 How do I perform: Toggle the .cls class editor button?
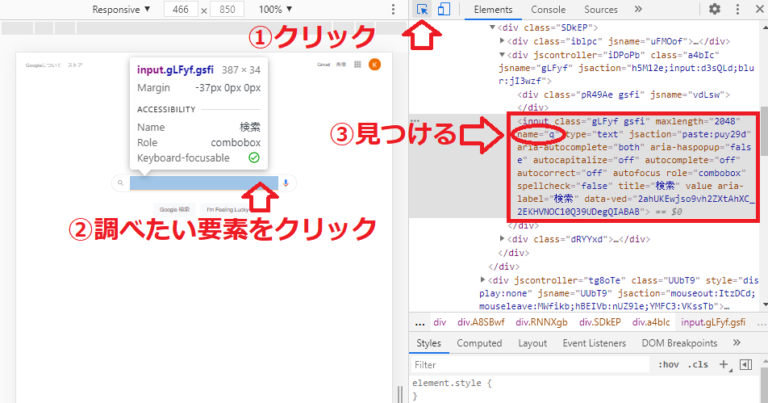coord(698,365)
